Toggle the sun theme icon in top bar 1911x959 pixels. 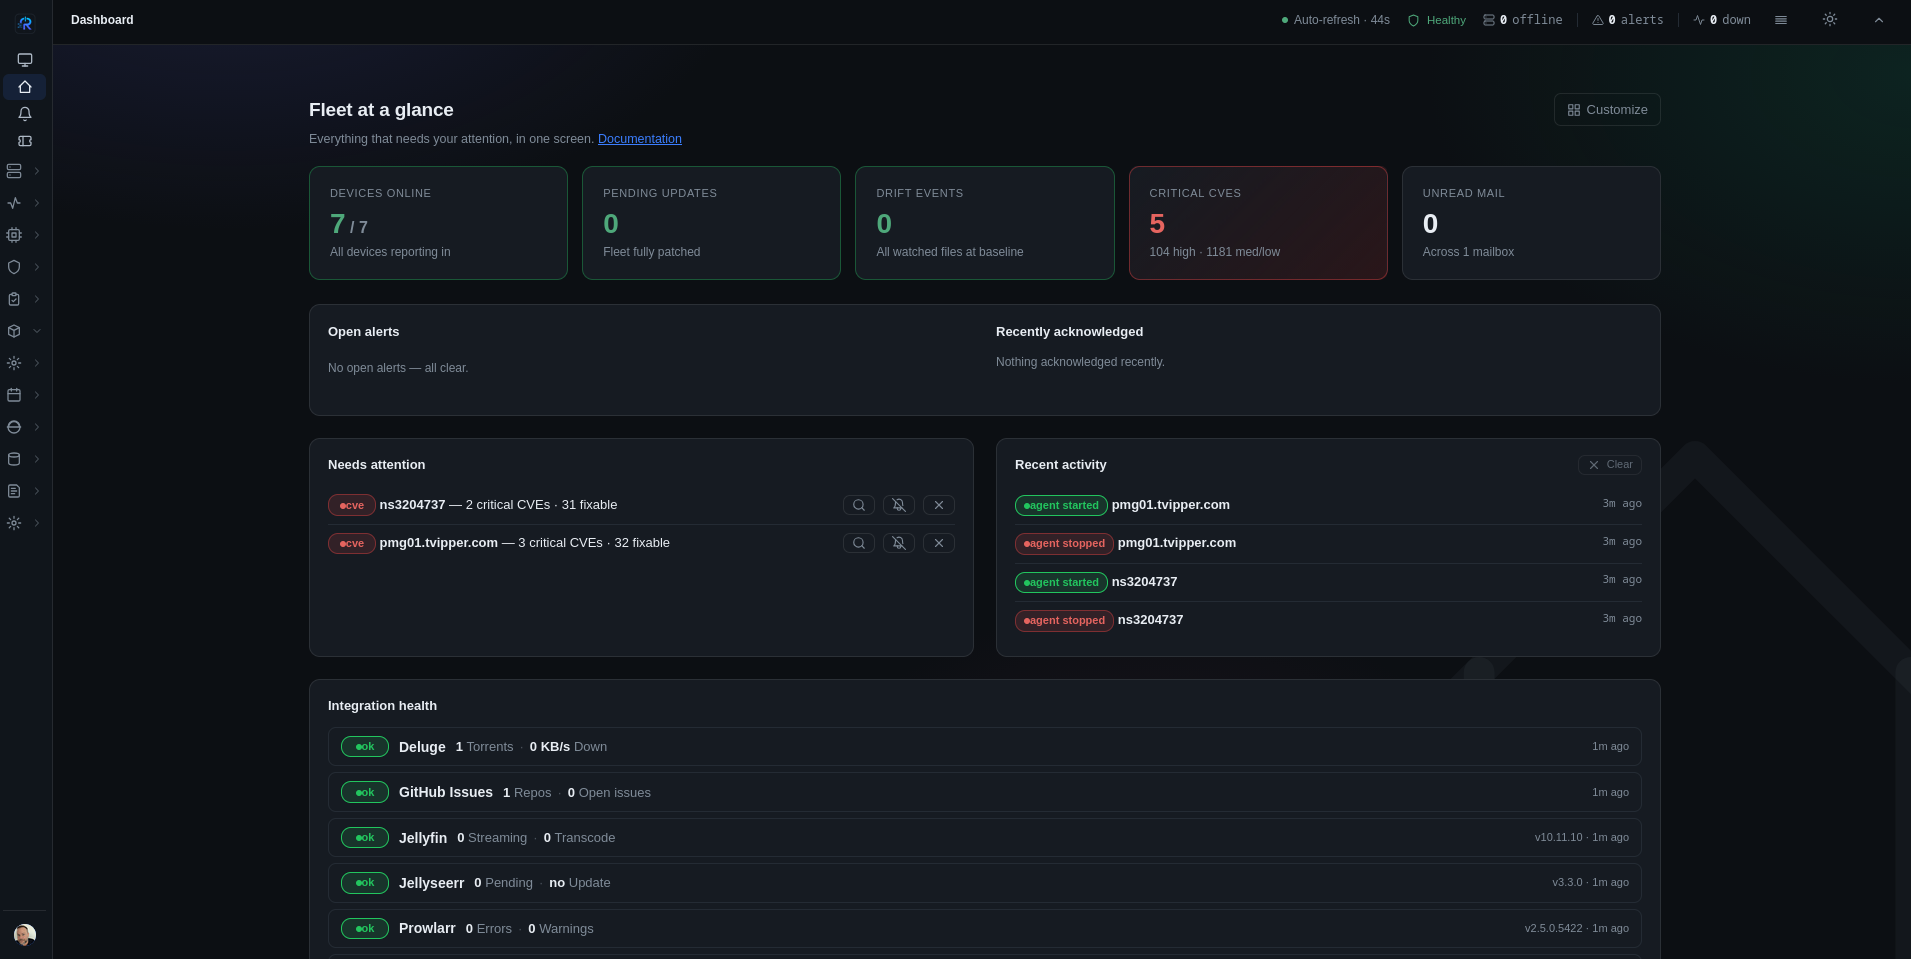(1830, 19)
